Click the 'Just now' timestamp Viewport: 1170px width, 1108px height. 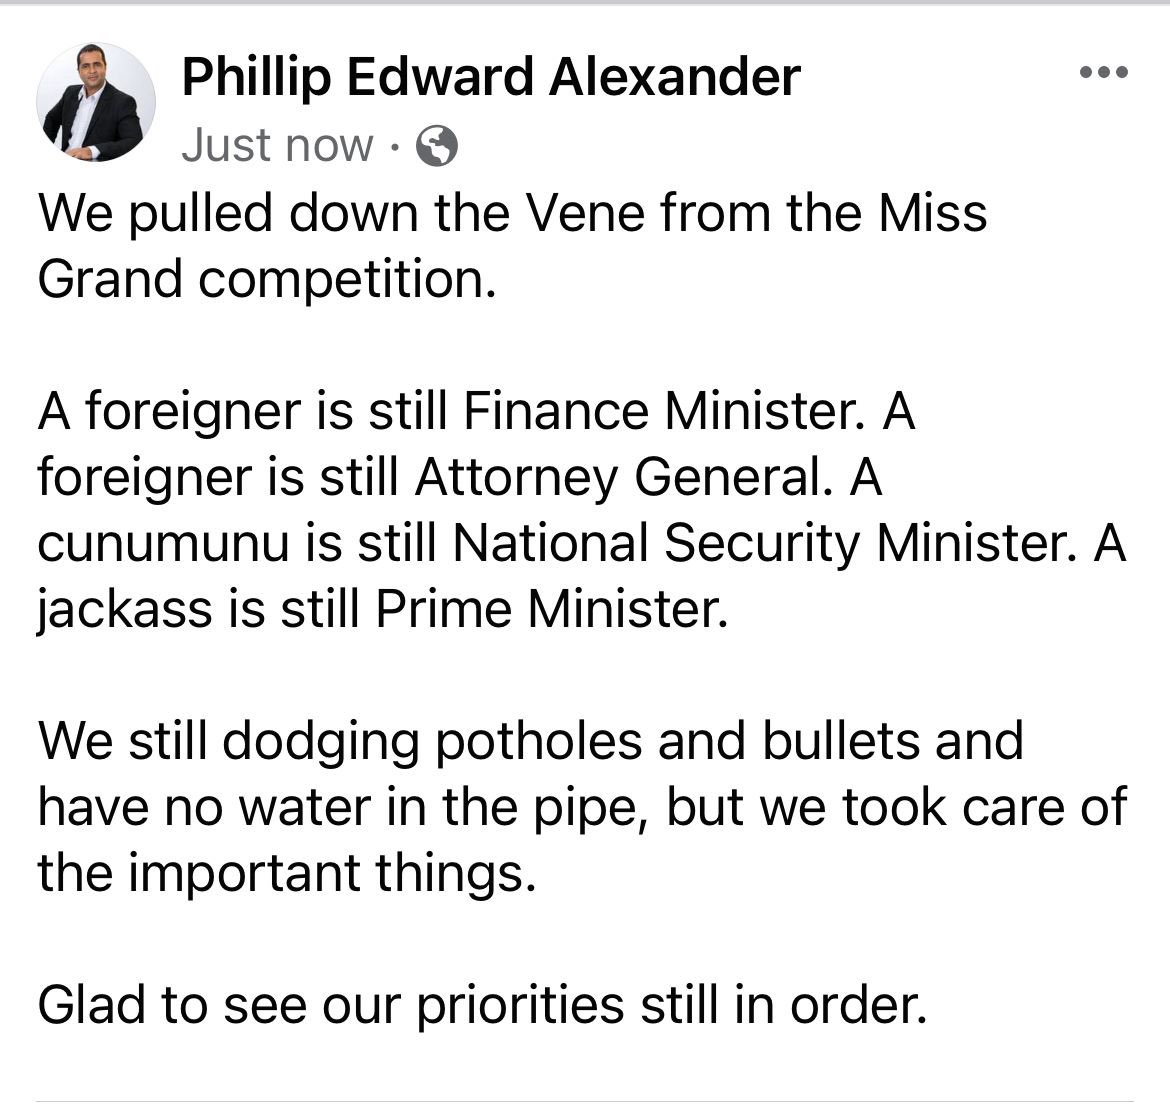(x=277, y=145)
